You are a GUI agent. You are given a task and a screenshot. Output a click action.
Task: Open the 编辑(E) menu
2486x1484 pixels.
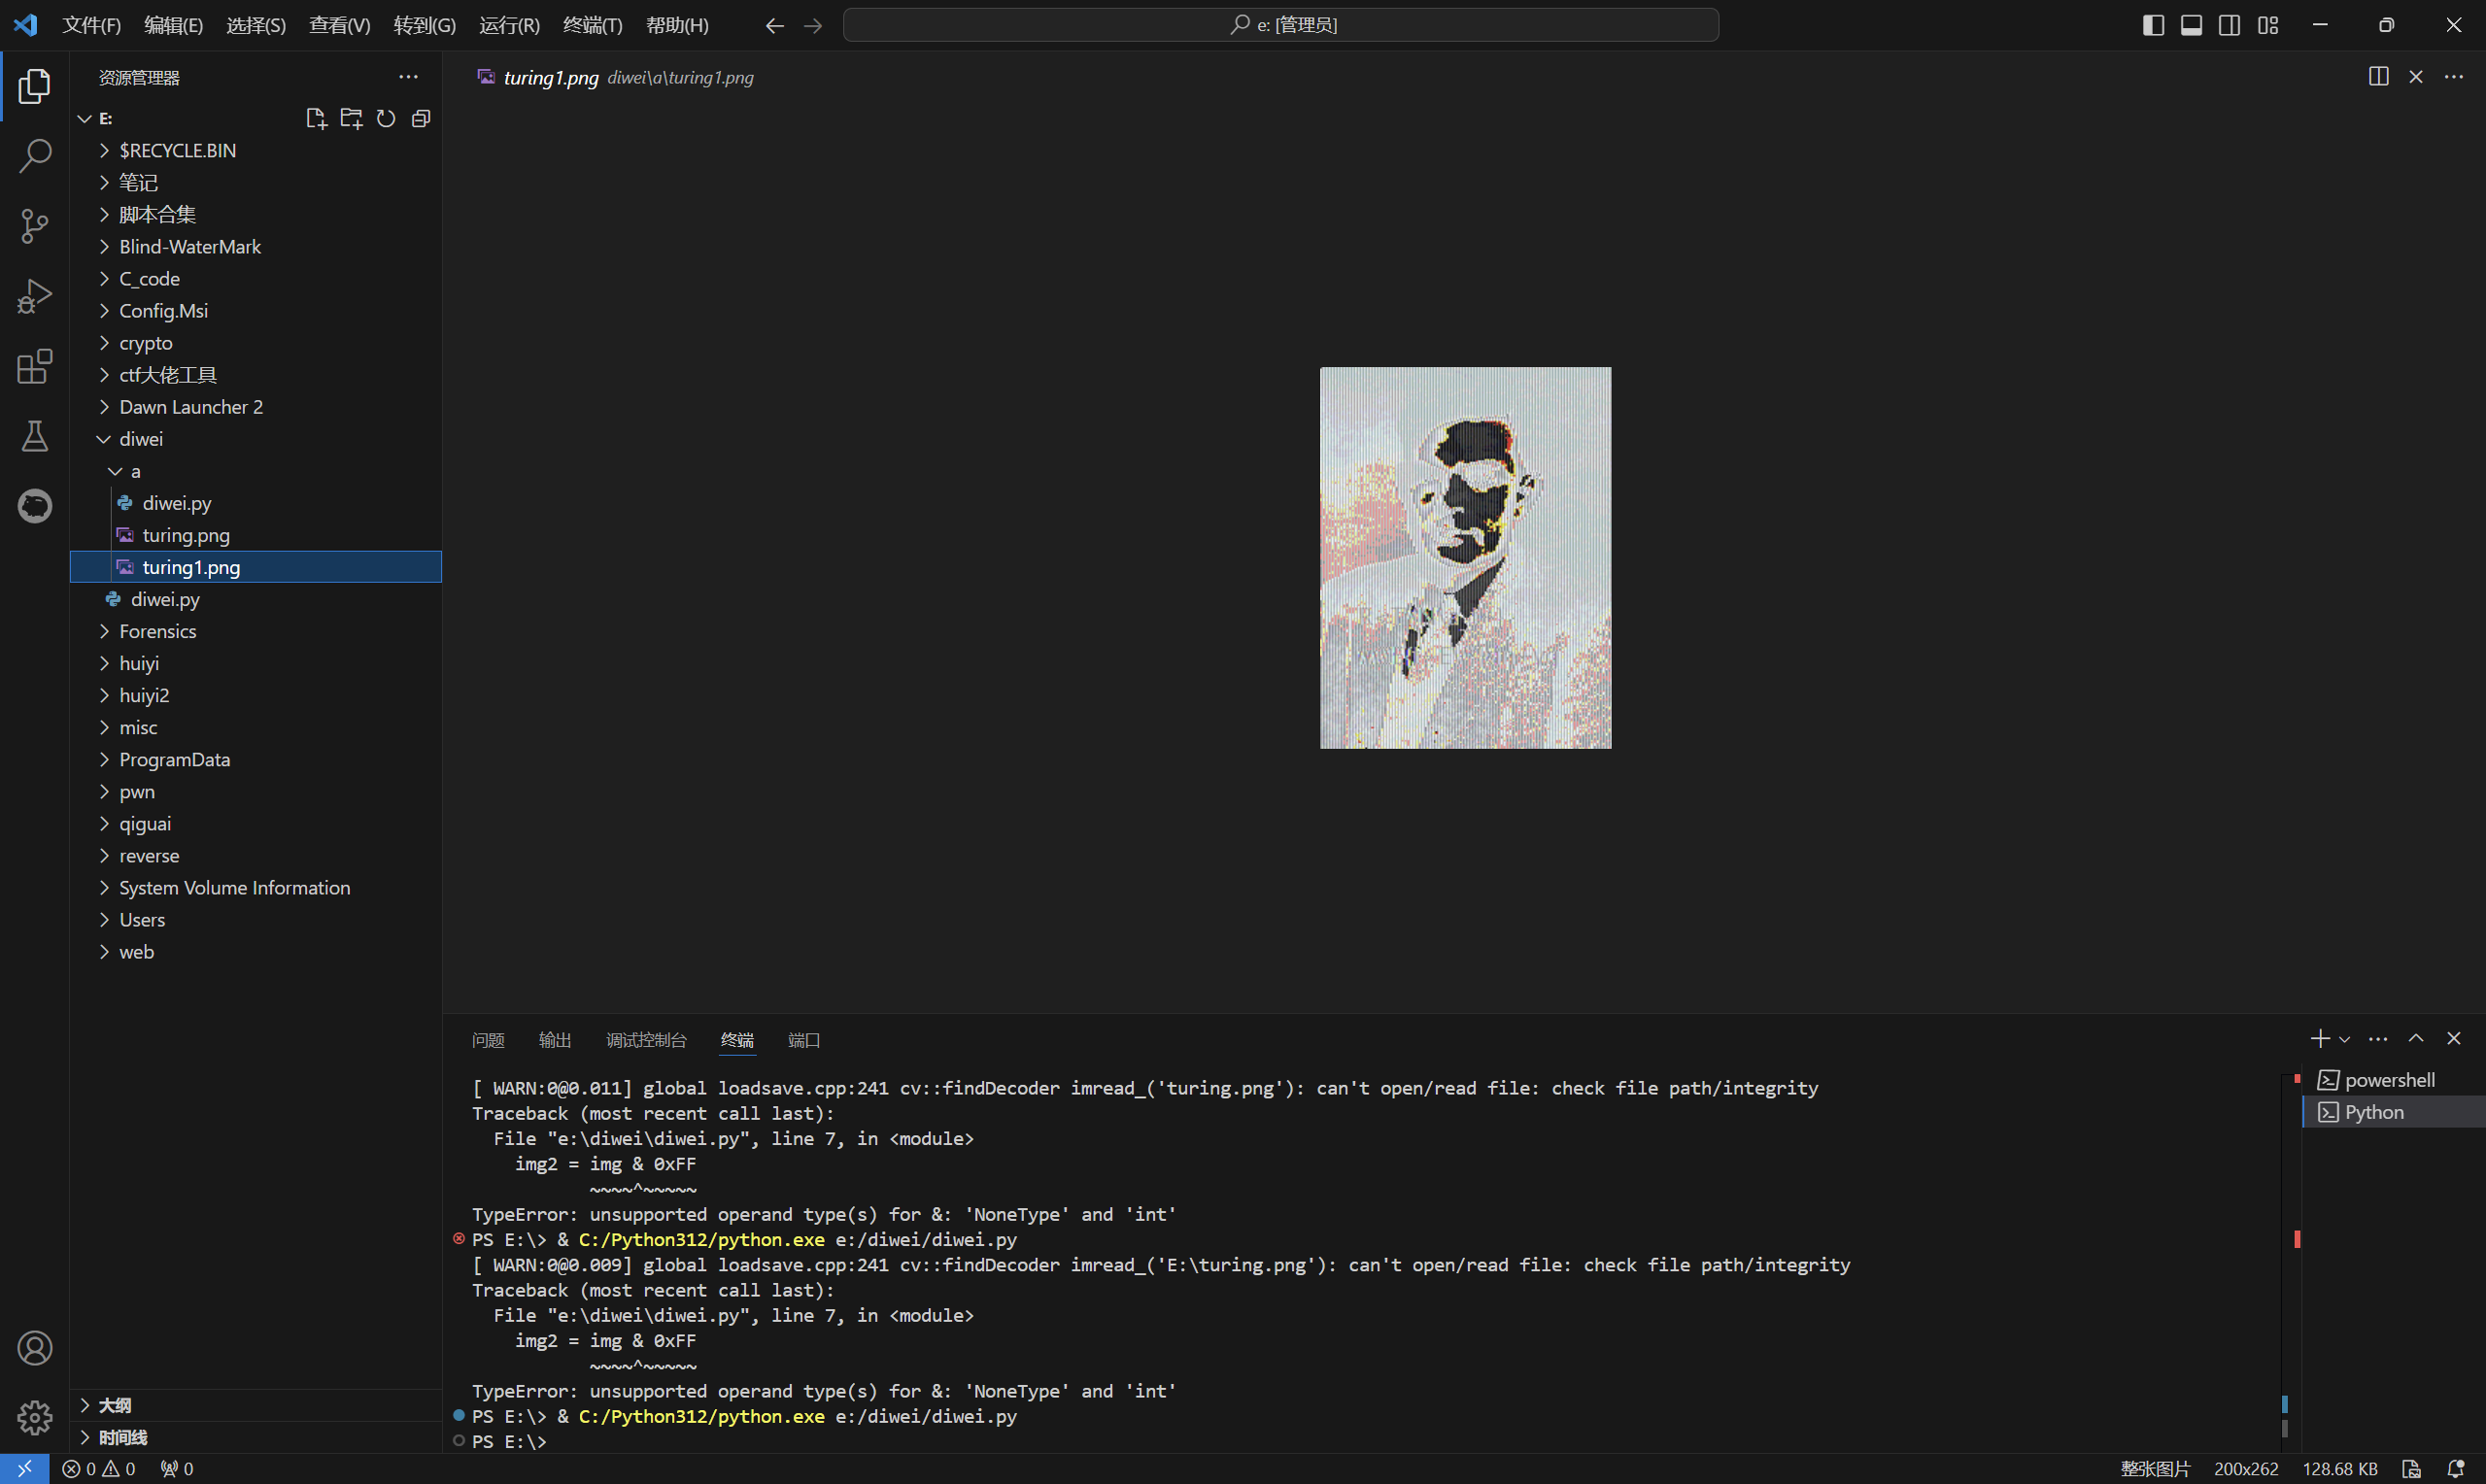coord(173,25)
